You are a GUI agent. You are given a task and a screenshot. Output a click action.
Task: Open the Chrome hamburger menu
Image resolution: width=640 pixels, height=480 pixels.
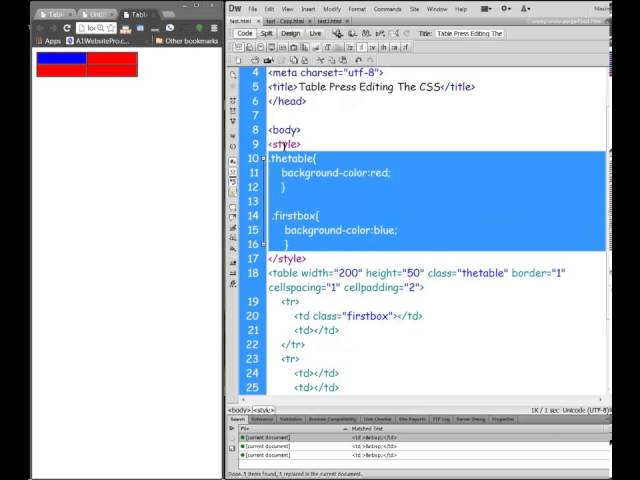(x=214, y=28)
